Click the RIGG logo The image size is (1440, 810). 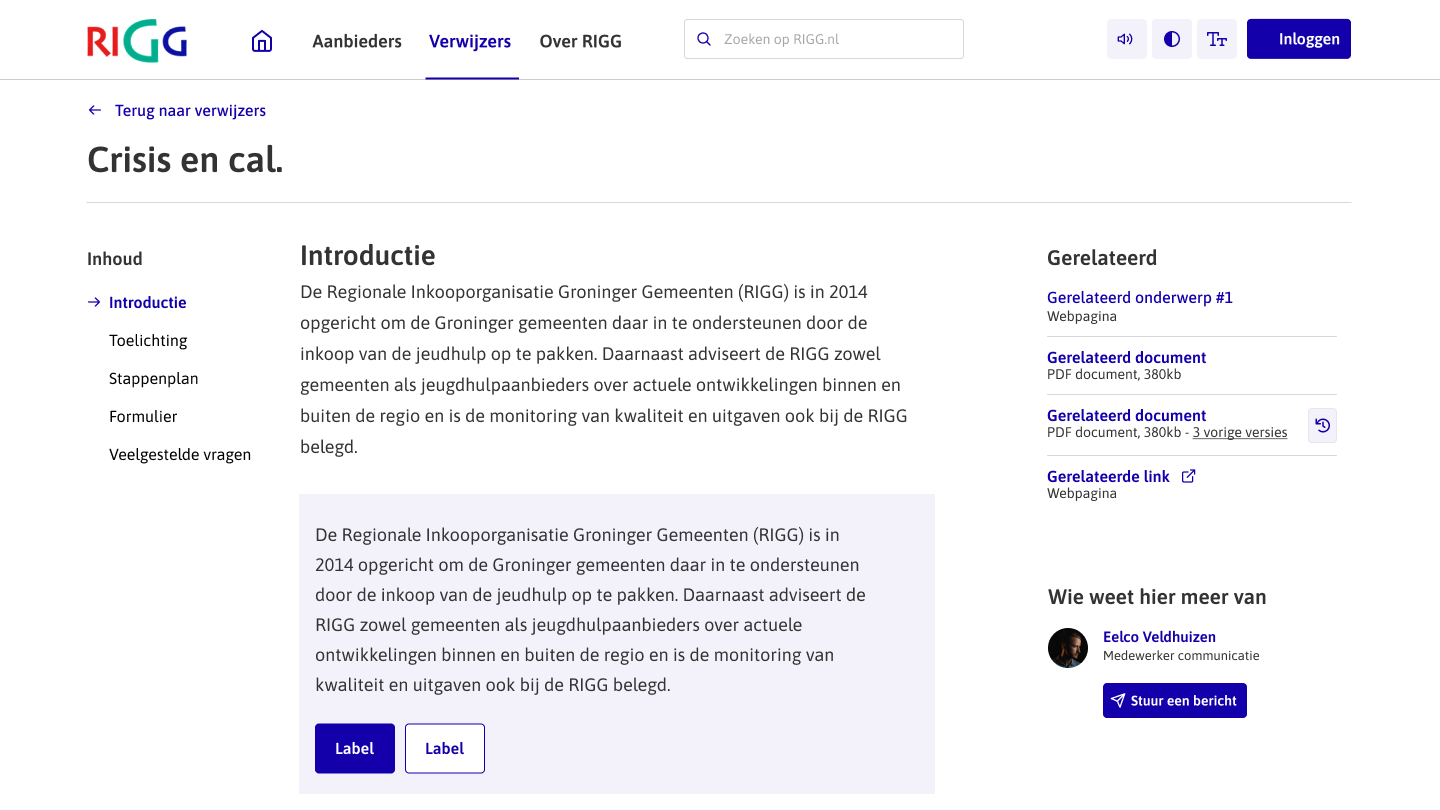coord(137,41)
